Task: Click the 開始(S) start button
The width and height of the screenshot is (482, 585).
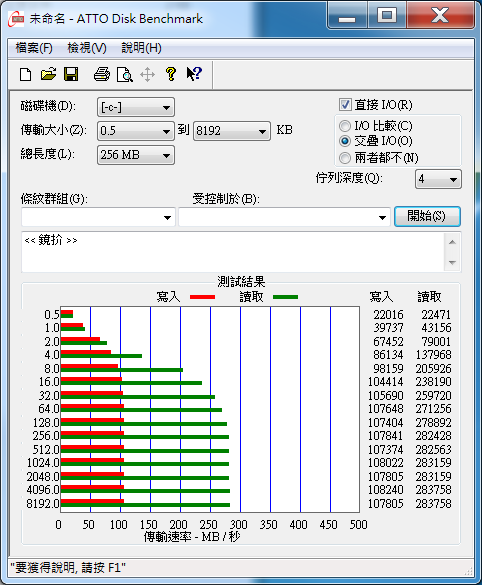Action: tap(427, 216)
